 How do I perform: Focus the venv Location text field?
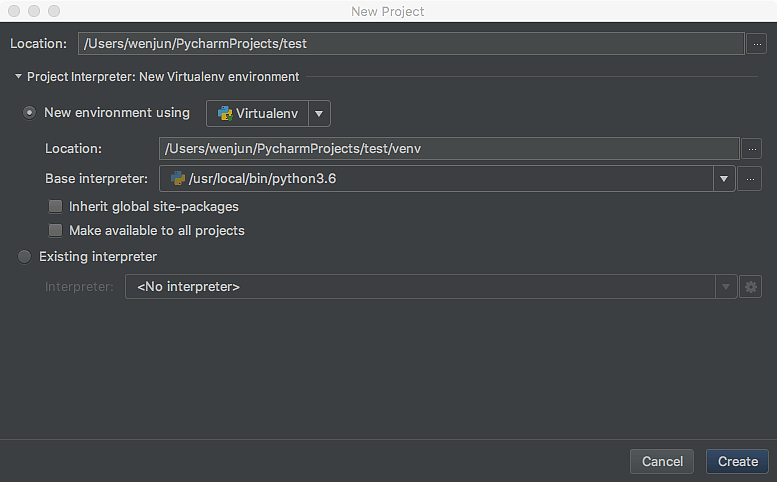[x=448, y=149]
